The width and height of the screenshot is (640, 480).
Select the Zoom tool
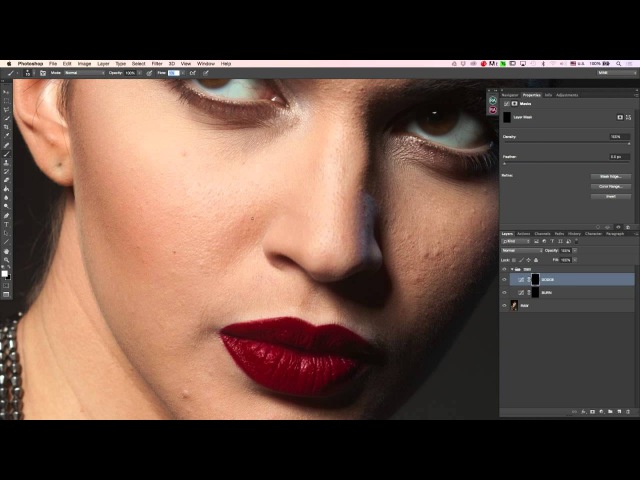pyautogui.click(x=6, y=260)
